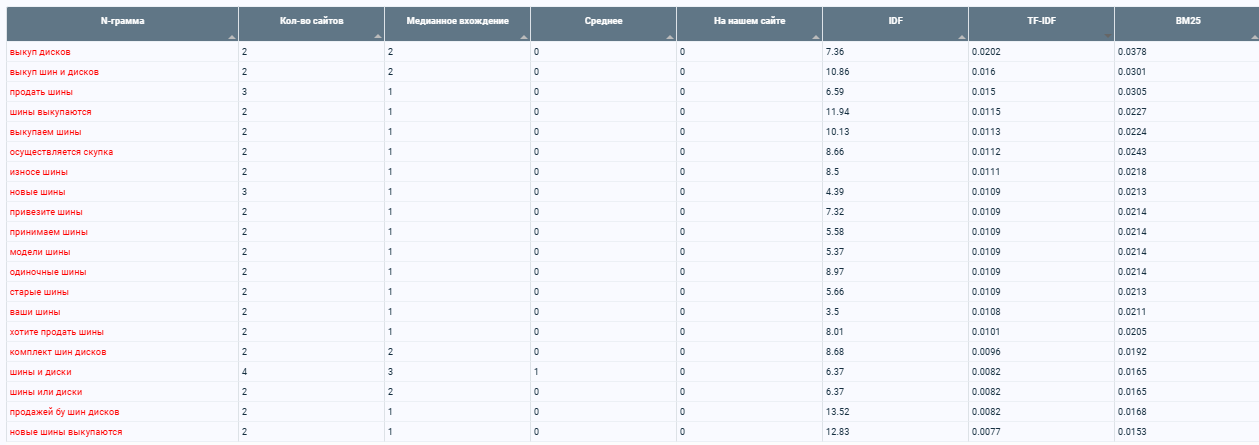Viewport: 1259px width, 445px height.
Task: Click the IDF value 11.94 cell
Action: pyautogui.click(x=838, y=112)
